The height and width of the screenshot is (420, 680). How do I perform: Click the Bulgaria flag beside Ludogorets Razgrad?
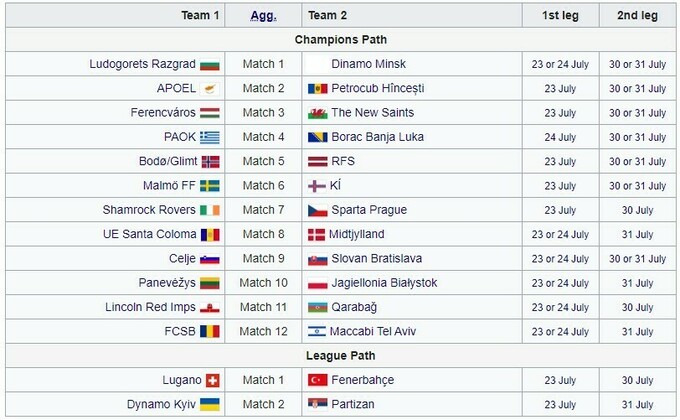[x=210, y=64]
